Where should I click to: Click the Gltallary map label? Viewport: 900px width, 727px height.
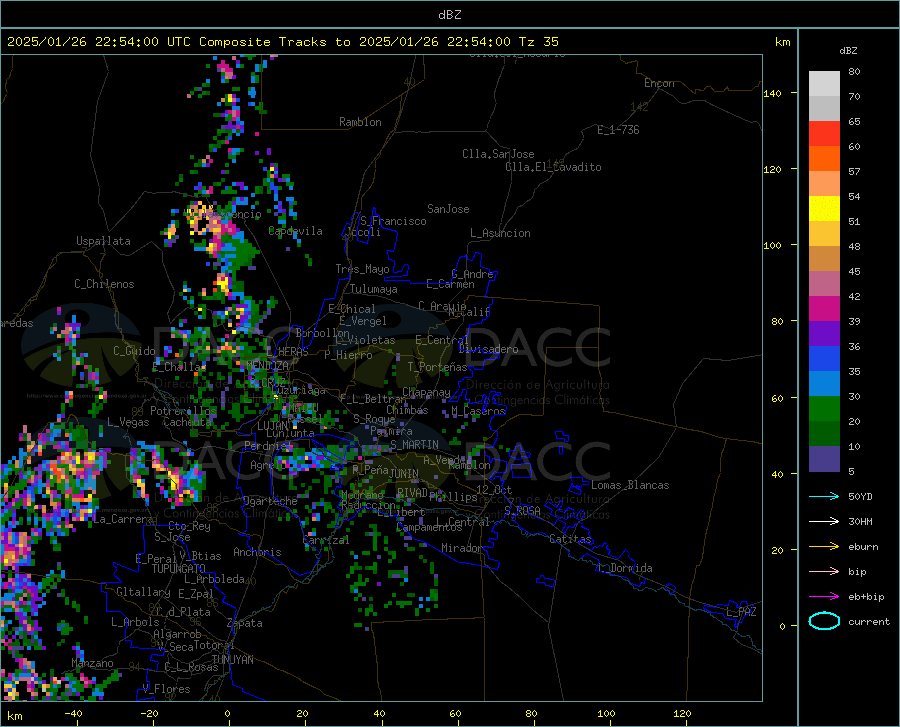pyautogui.click(x=143, y=592)
